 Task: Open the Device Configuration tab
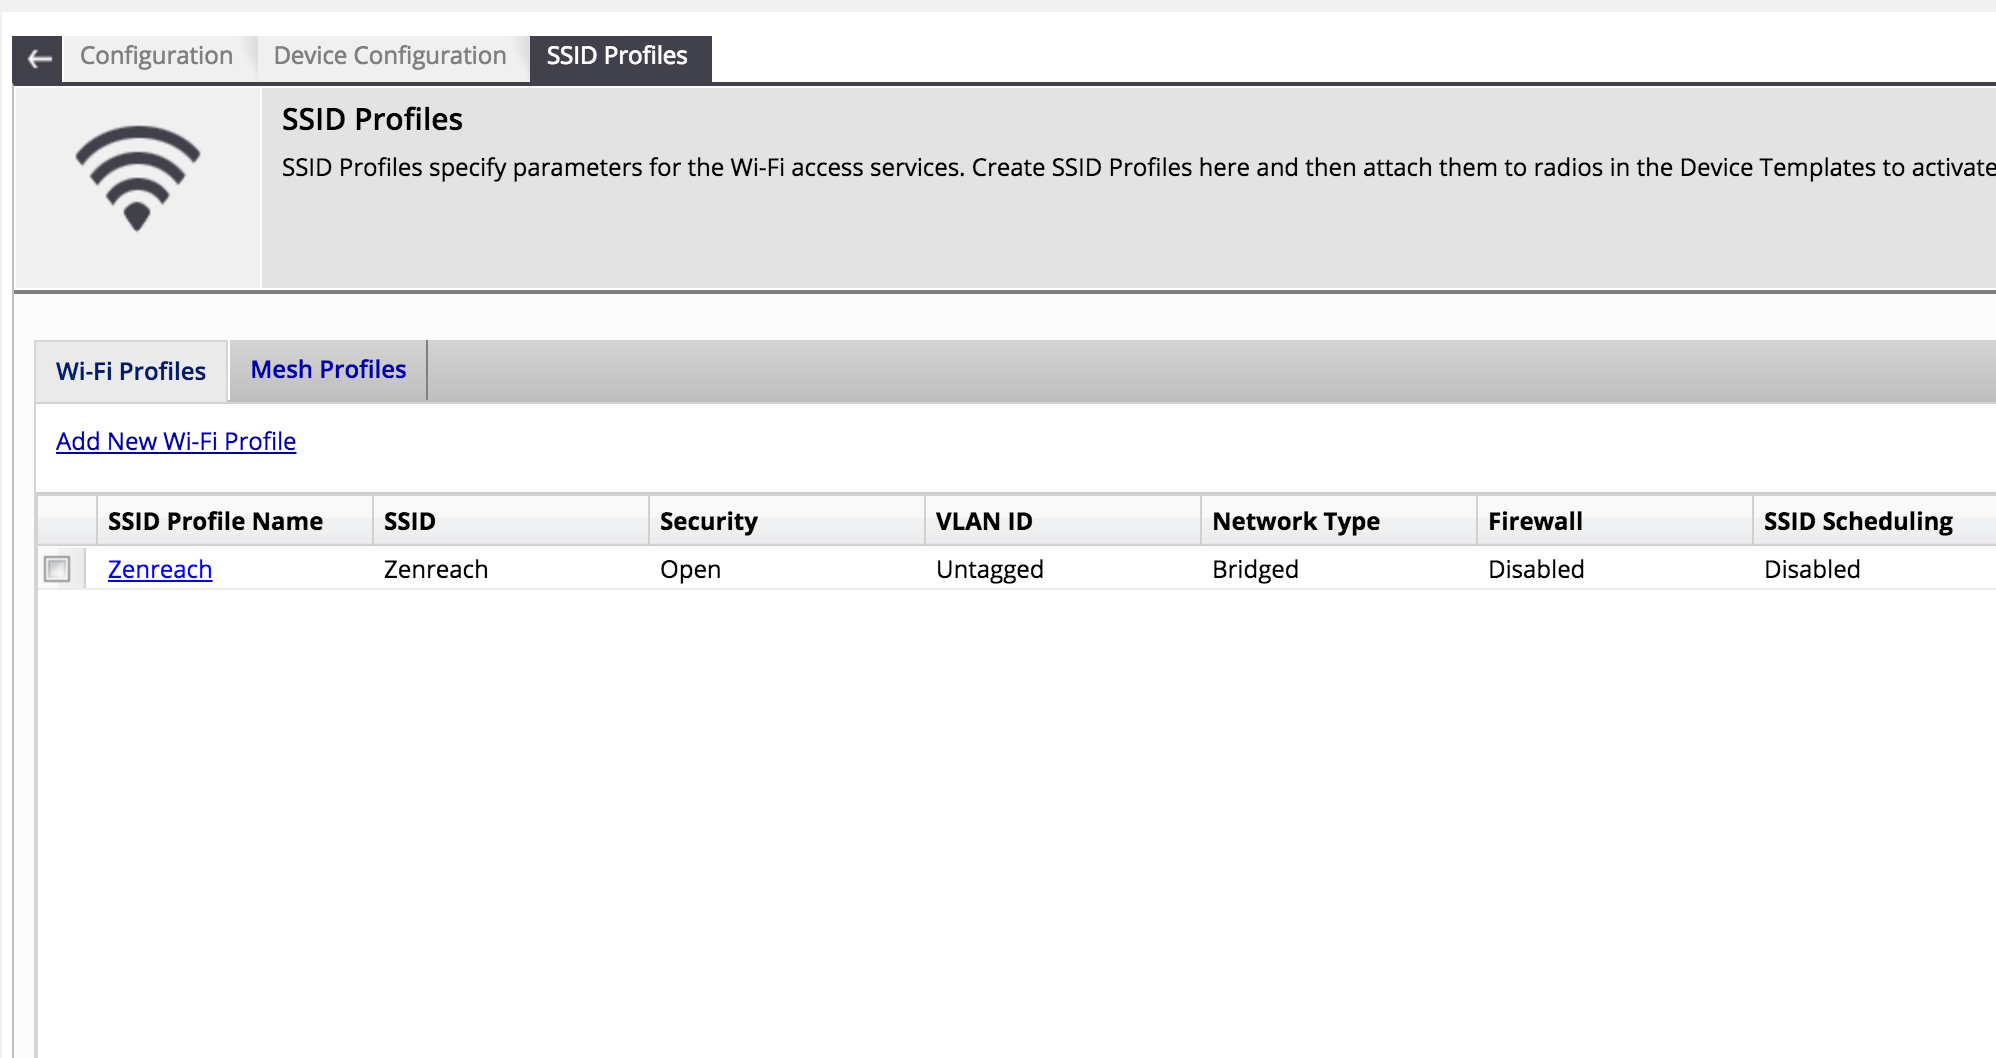(x=388, y=55)
